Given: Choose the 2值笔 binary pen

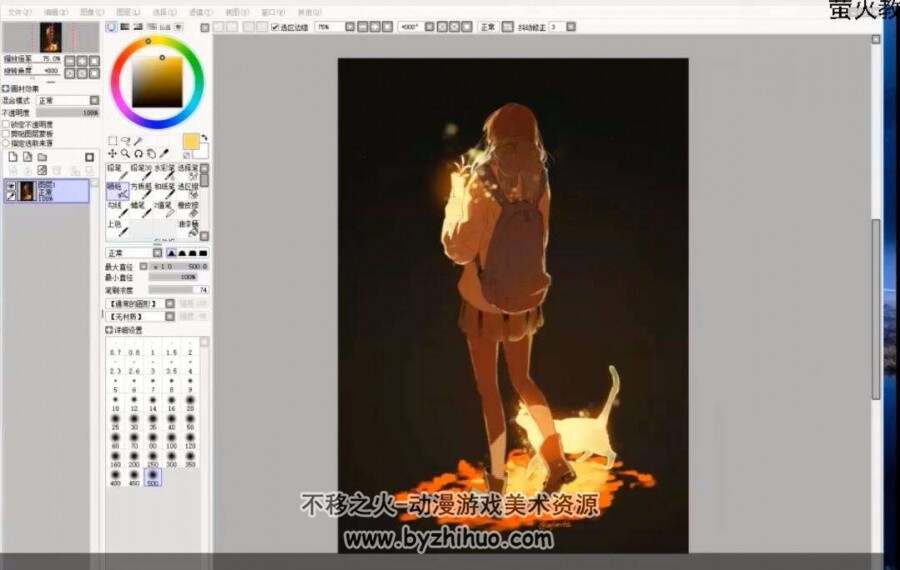Looking at the screenshot, I should tap(164, 209).
